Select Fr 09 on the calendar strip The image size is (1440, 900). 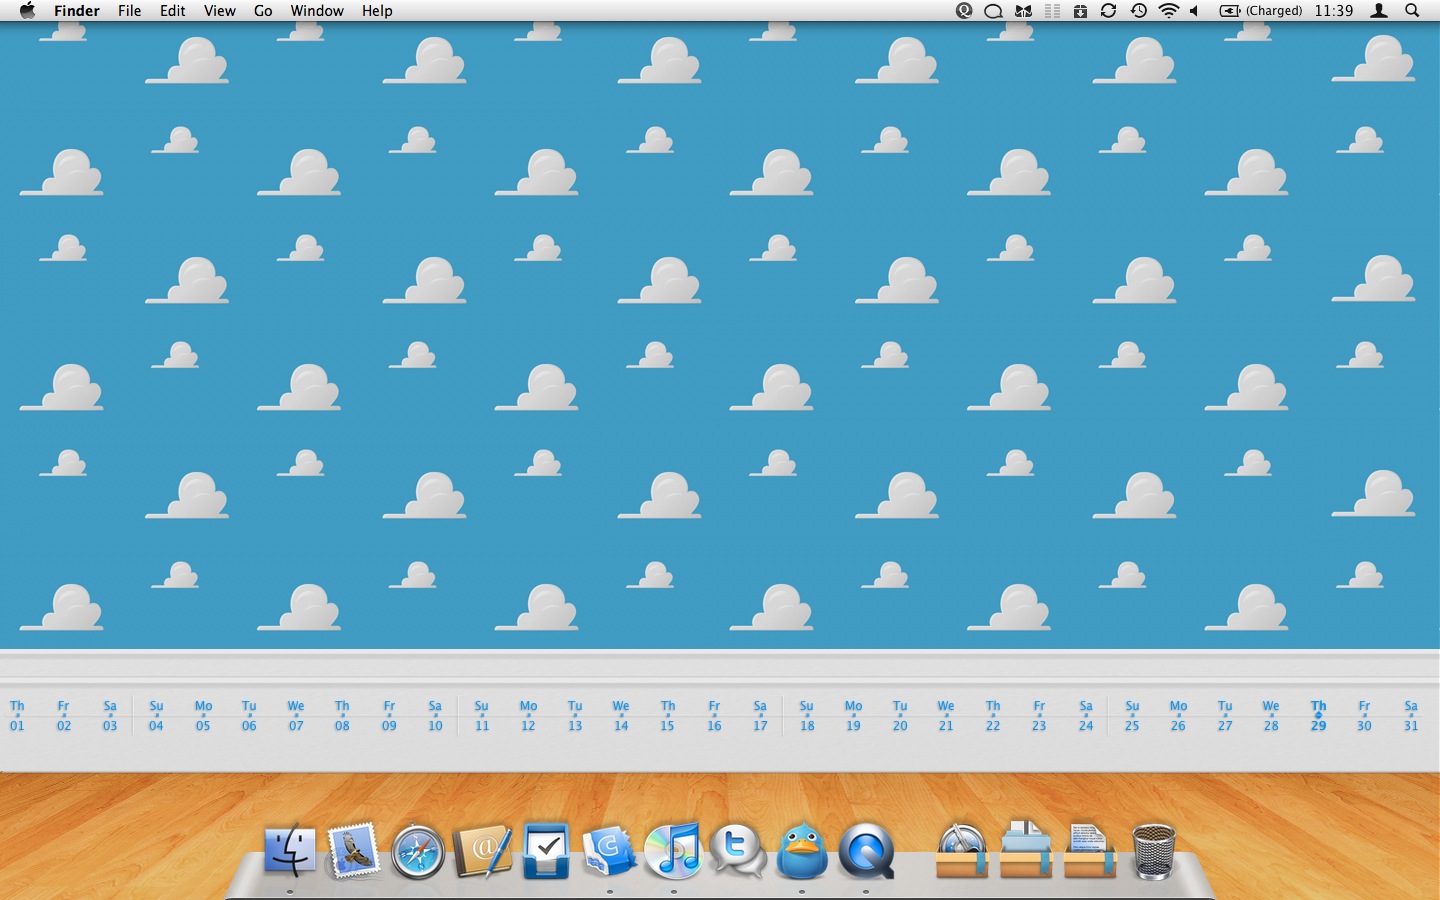(x=389, y=716)
